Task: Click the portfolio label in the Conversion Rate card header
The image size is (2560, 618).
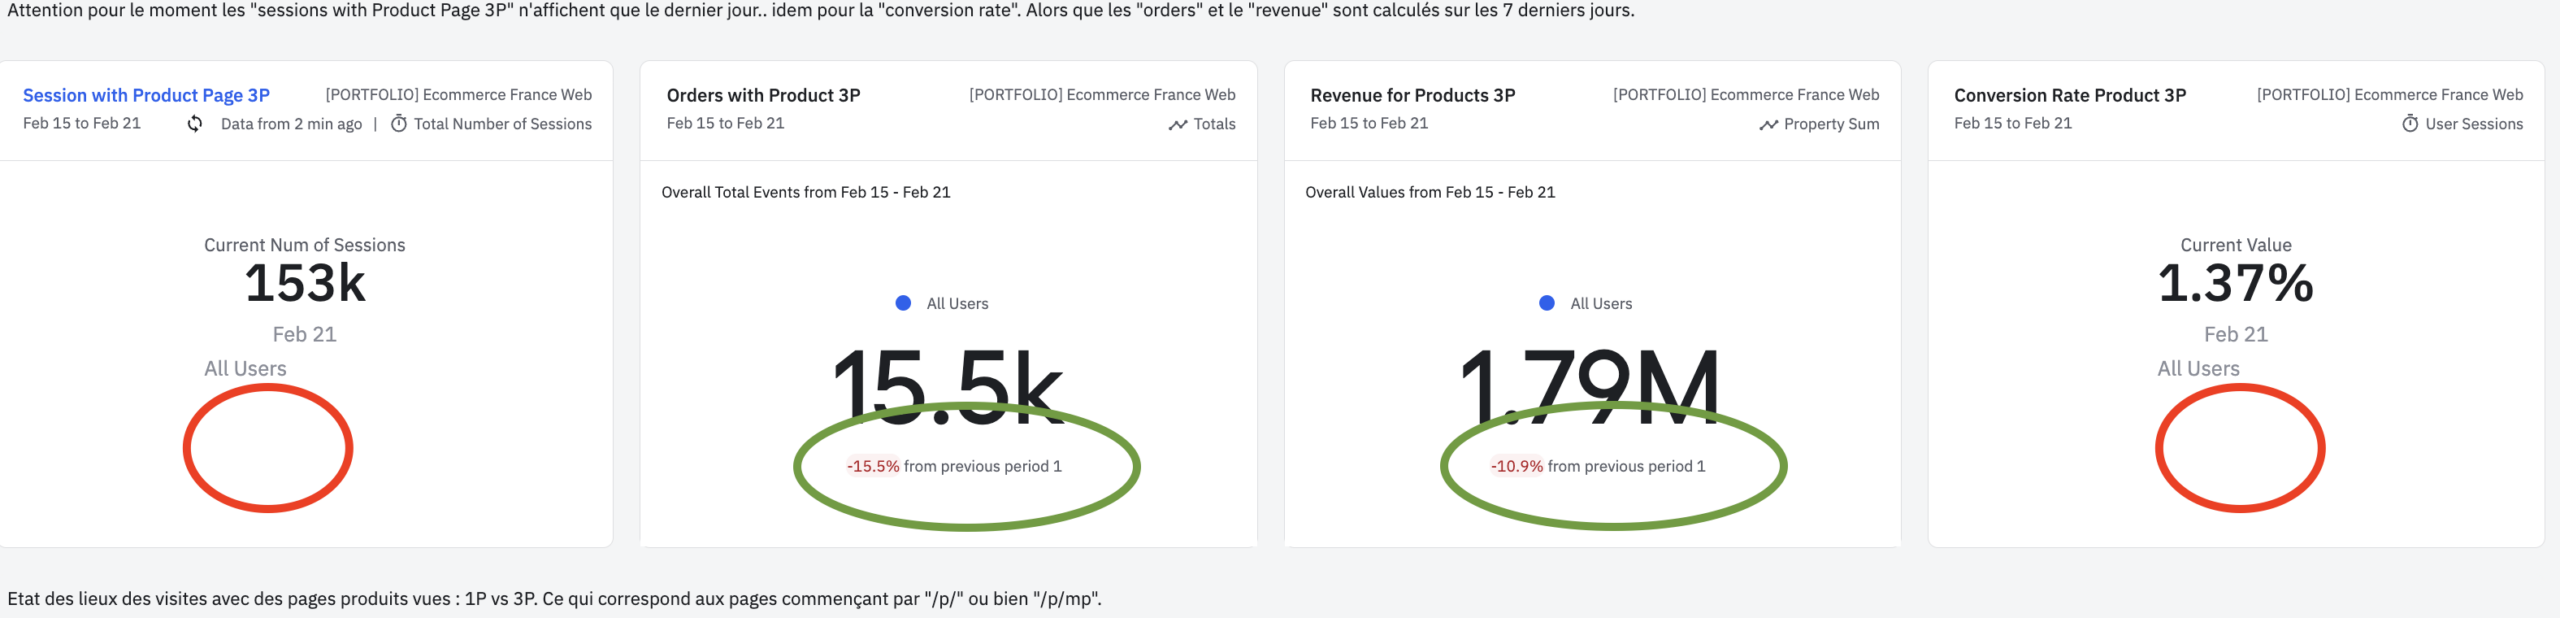Action: tap(2389, 95)
